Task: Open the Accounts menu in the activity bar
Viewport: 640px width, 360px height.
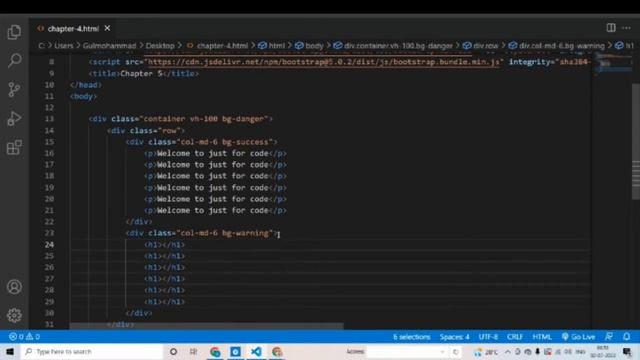Action: point(14,287)
